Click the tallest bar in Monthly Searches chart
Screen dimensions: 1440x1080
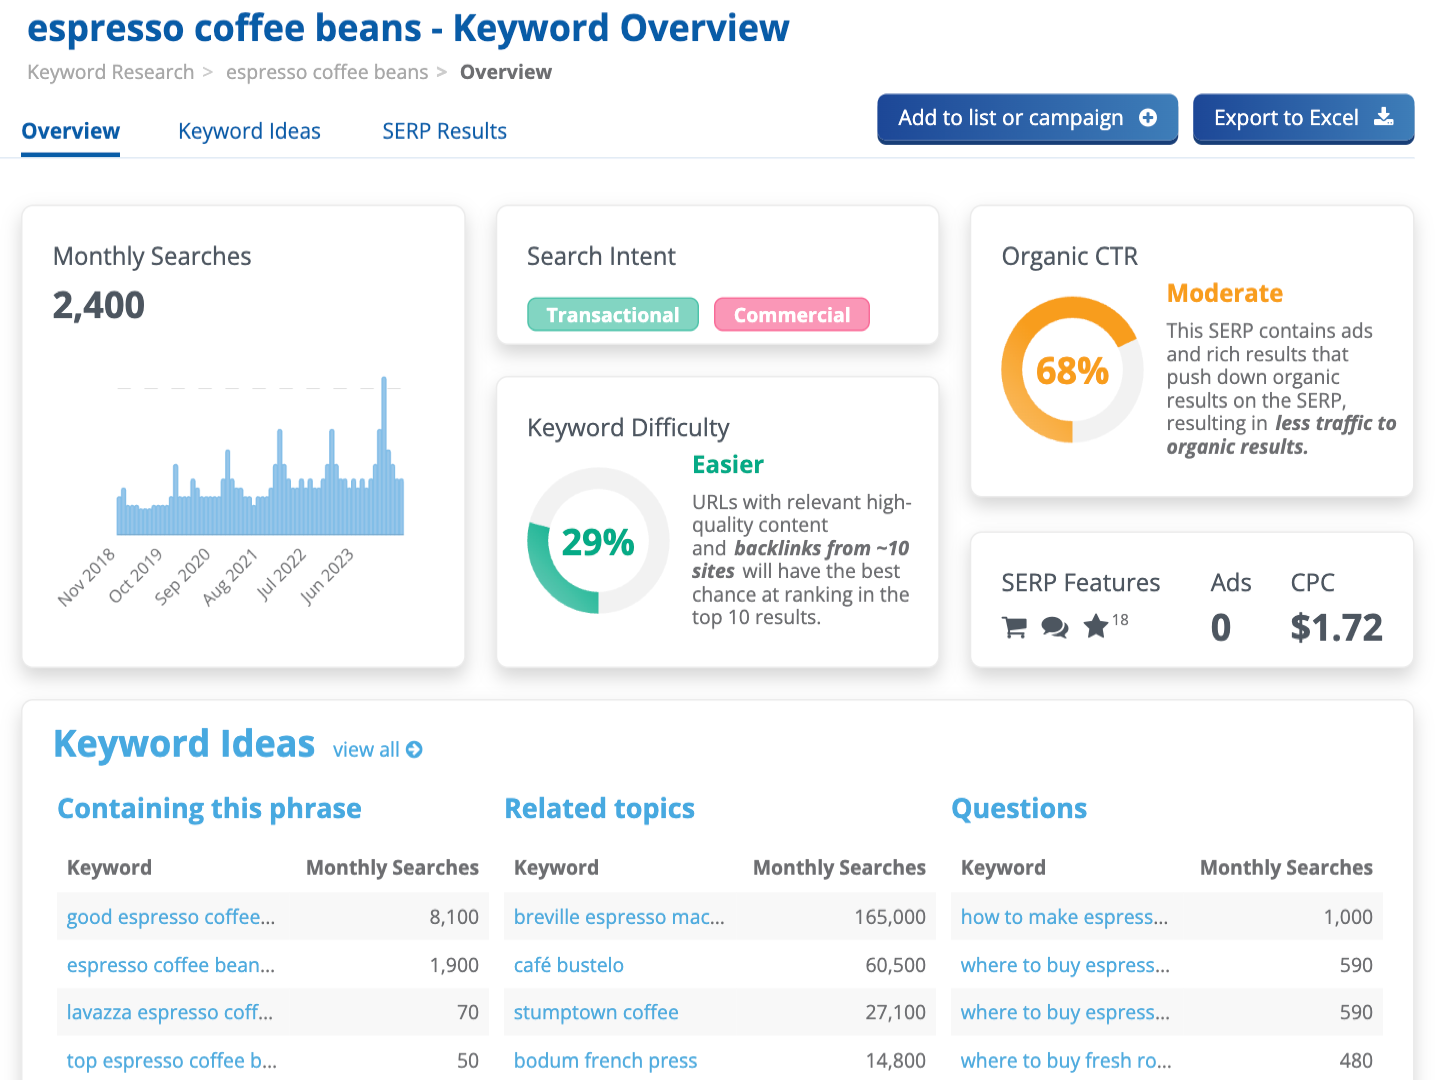click(x=384, y=456)
